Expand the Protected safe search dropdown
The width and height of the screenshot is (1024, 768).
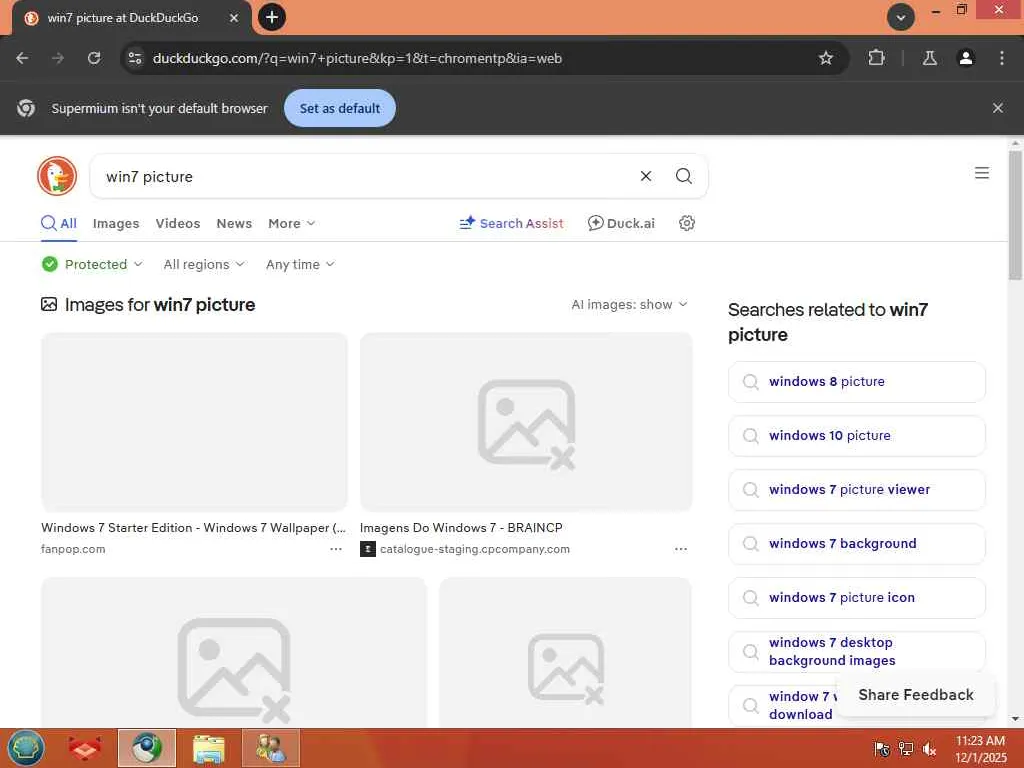(x=92, y=264)
